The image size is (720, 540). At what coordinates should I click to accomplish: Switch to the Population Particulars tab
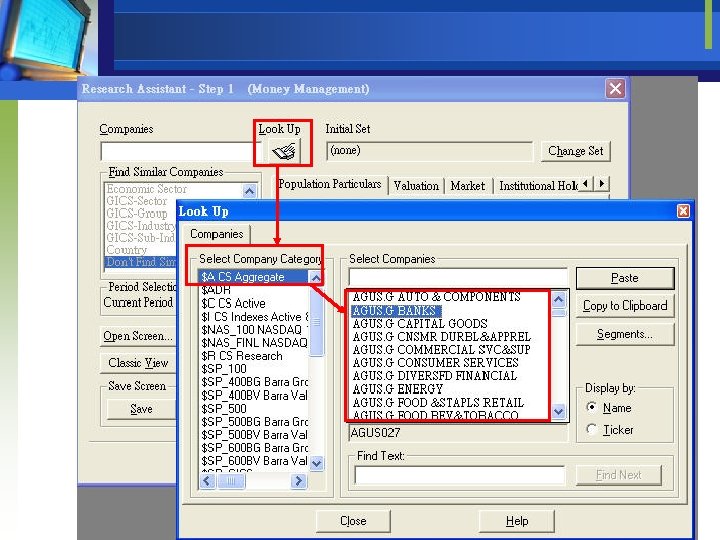point(330,184)
